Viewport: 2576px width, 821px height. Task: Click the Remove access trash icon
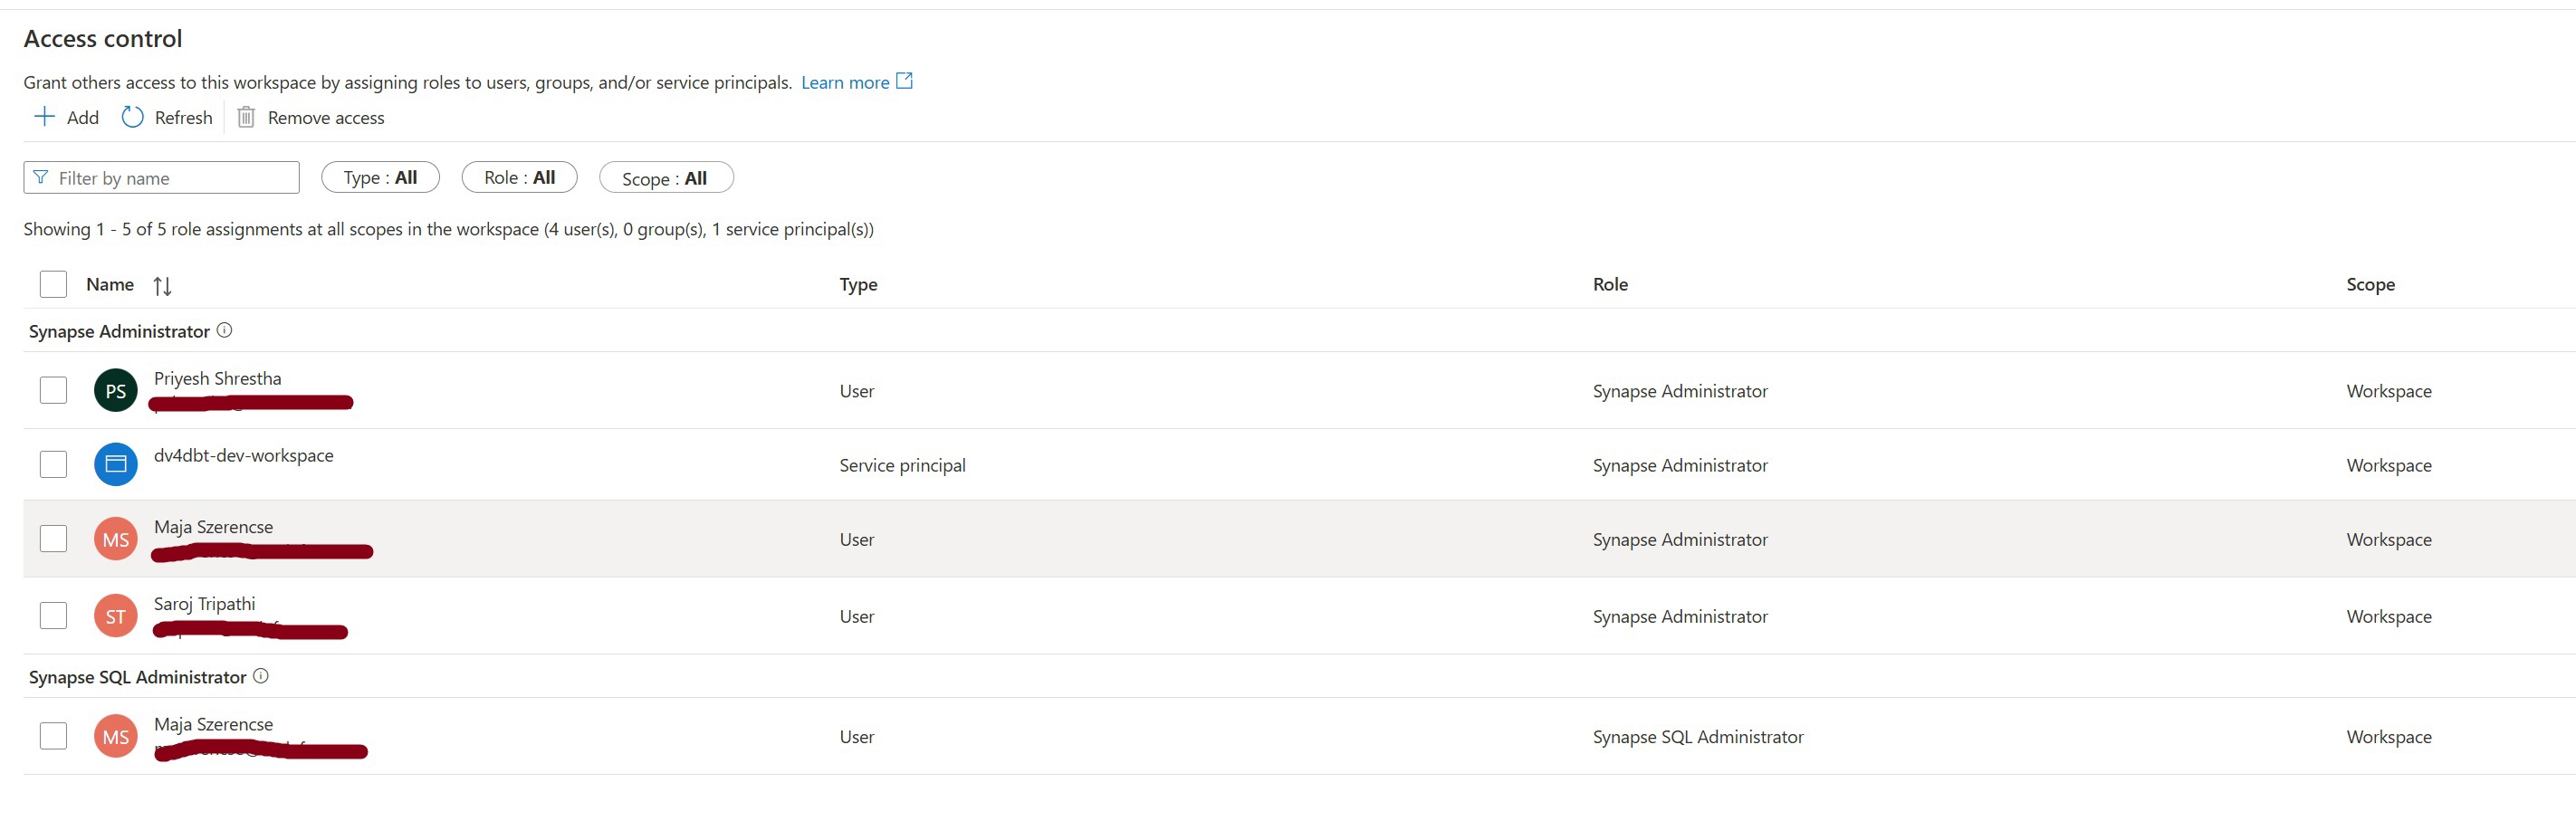tap(246, 117)
